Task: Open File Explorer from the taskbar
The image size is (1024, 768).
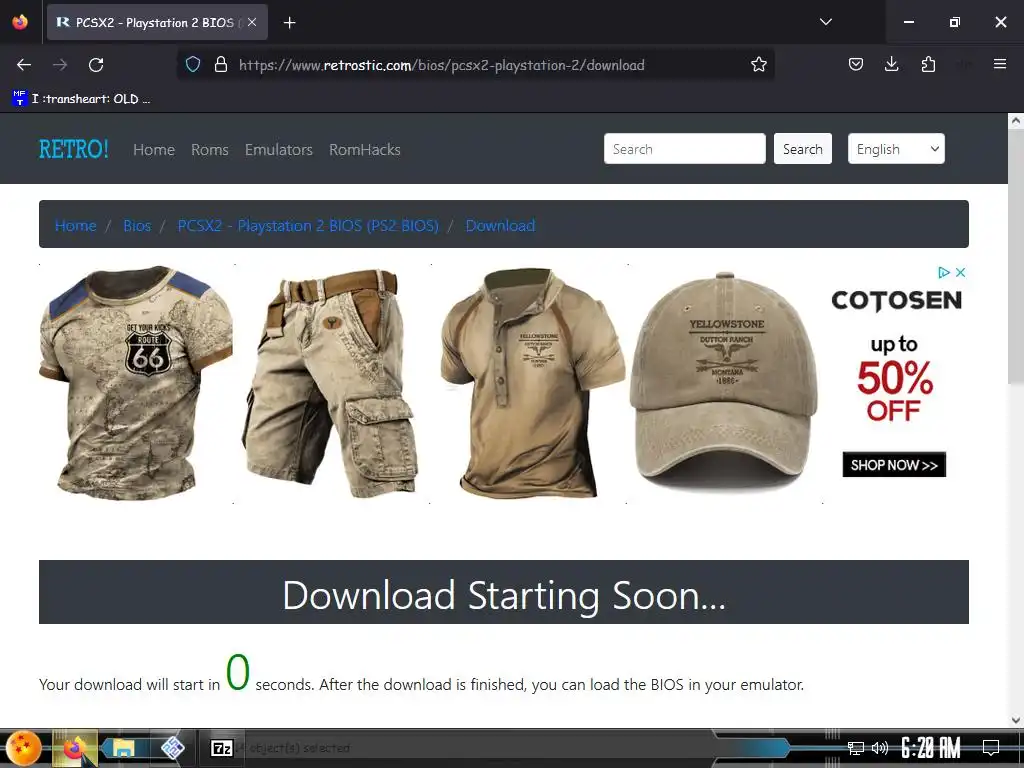Action: point(123,748)
